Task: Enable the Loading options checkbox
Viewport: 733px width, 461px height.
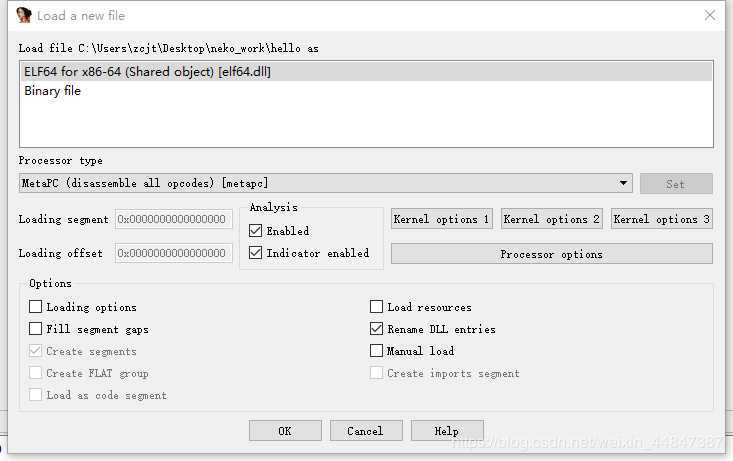Action: [x=36, y=307]
